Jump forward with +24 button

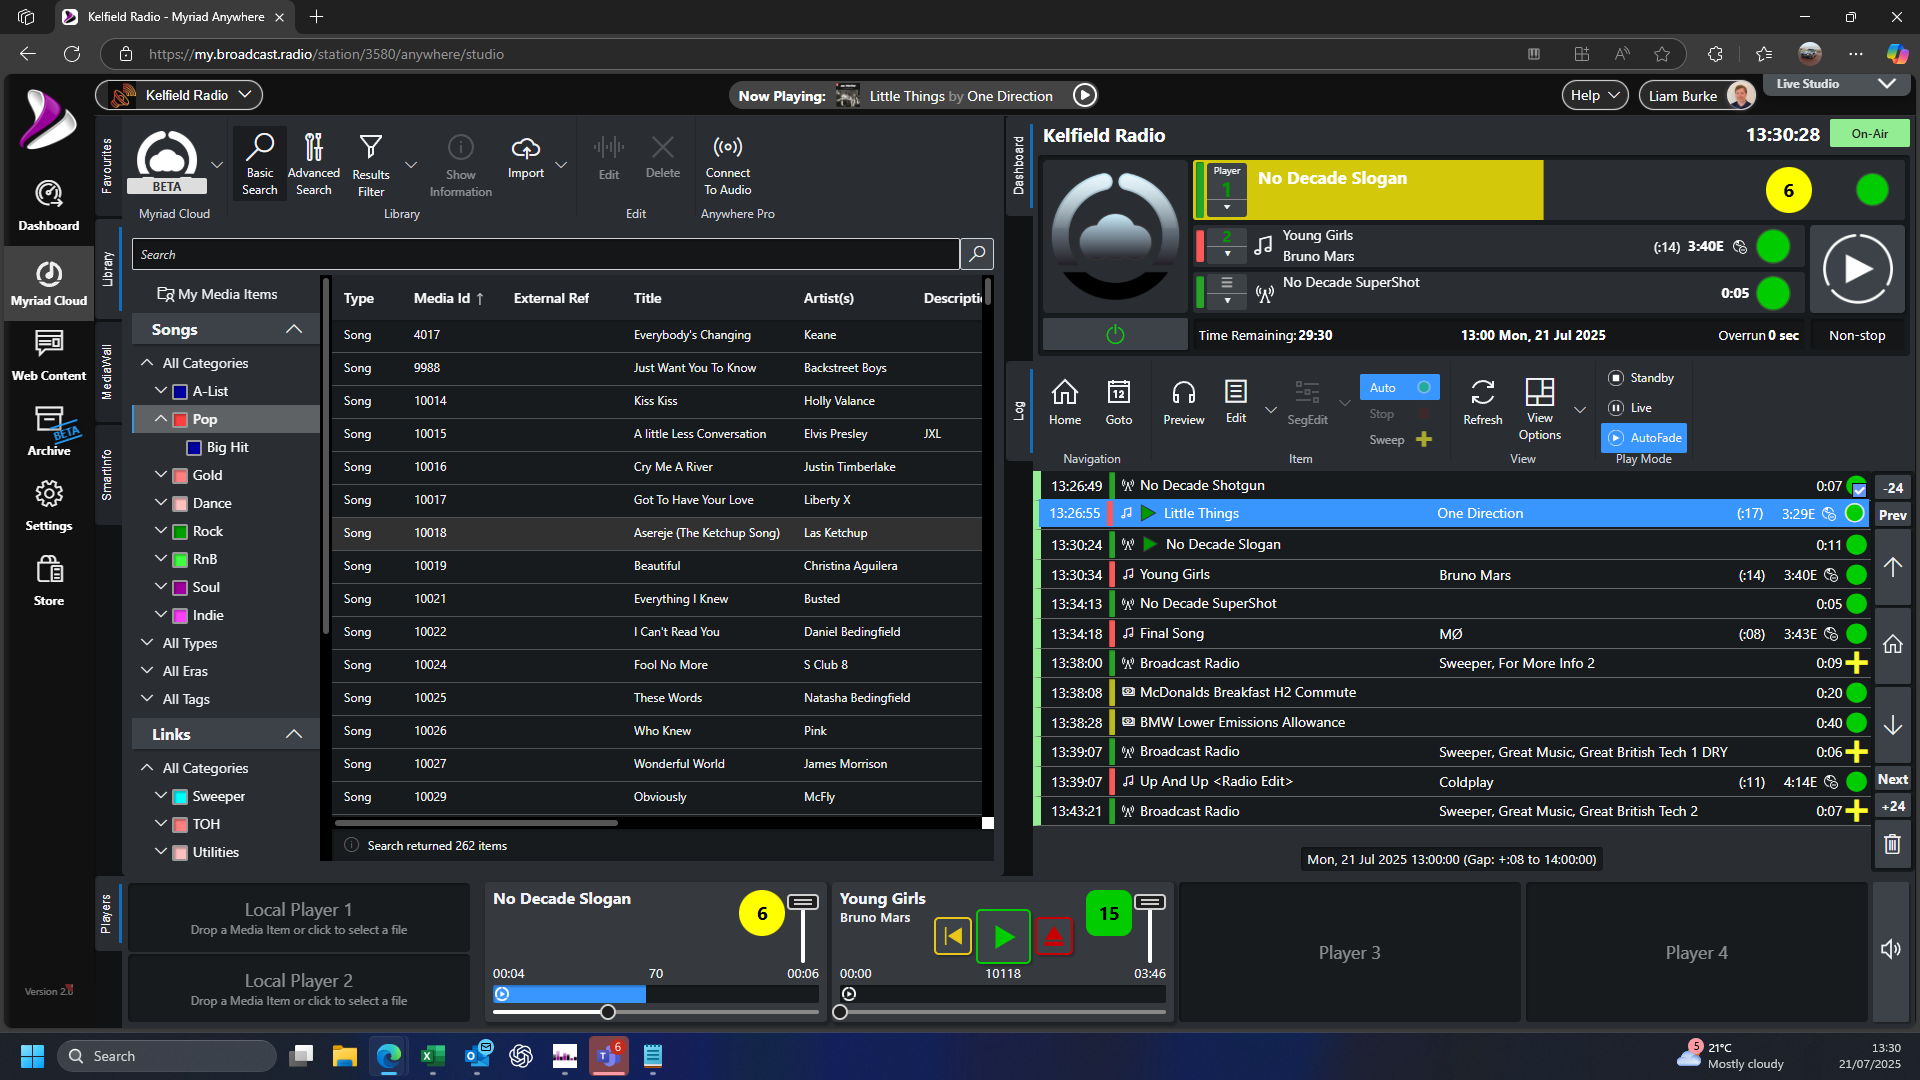coord(1893,806)
